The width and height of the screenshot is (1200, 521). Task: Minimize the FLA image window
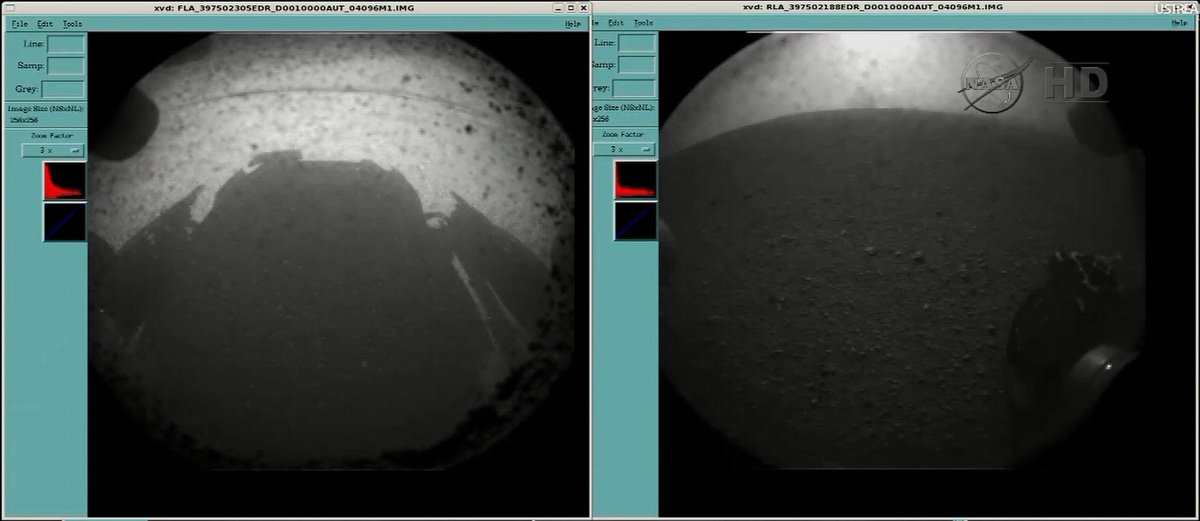555,7
